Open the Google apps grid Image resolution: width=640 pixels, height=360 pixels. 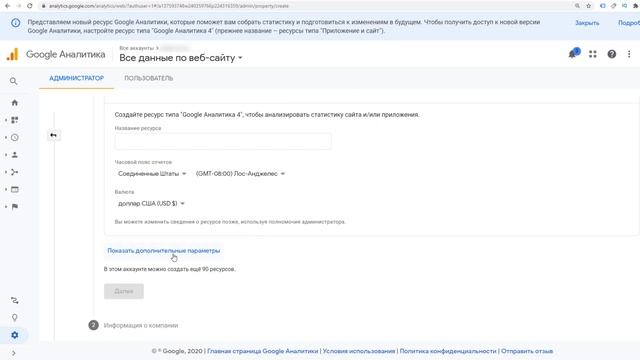pos(593,54)
